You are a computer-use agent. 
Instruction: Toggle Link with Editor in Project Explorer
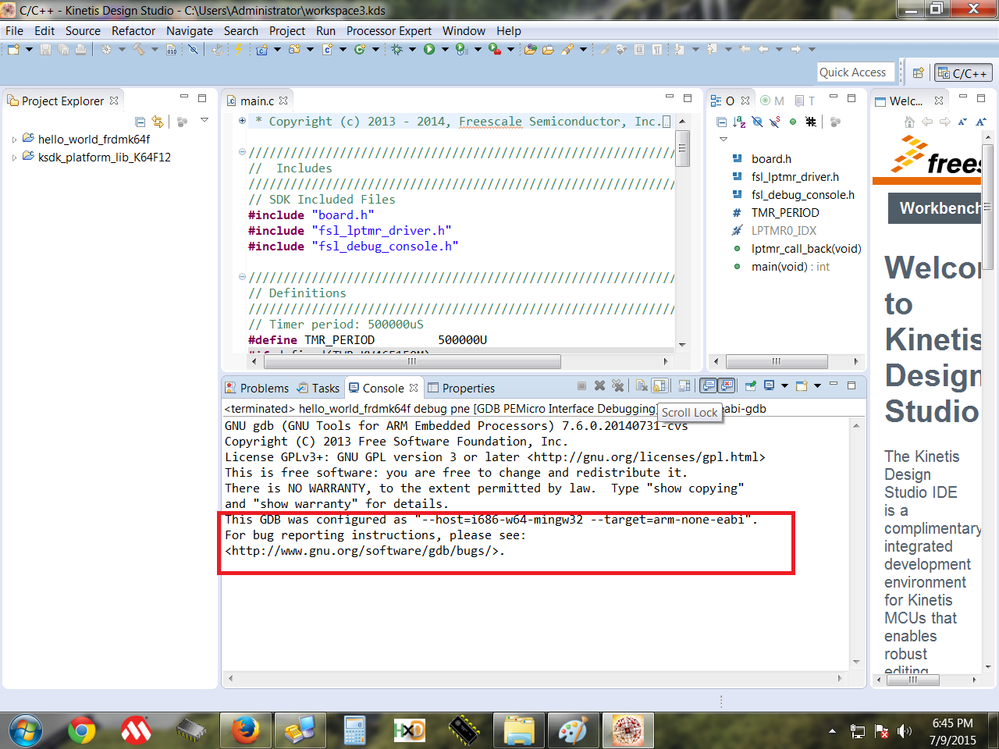pyautogui.click(x=157, y=121)
